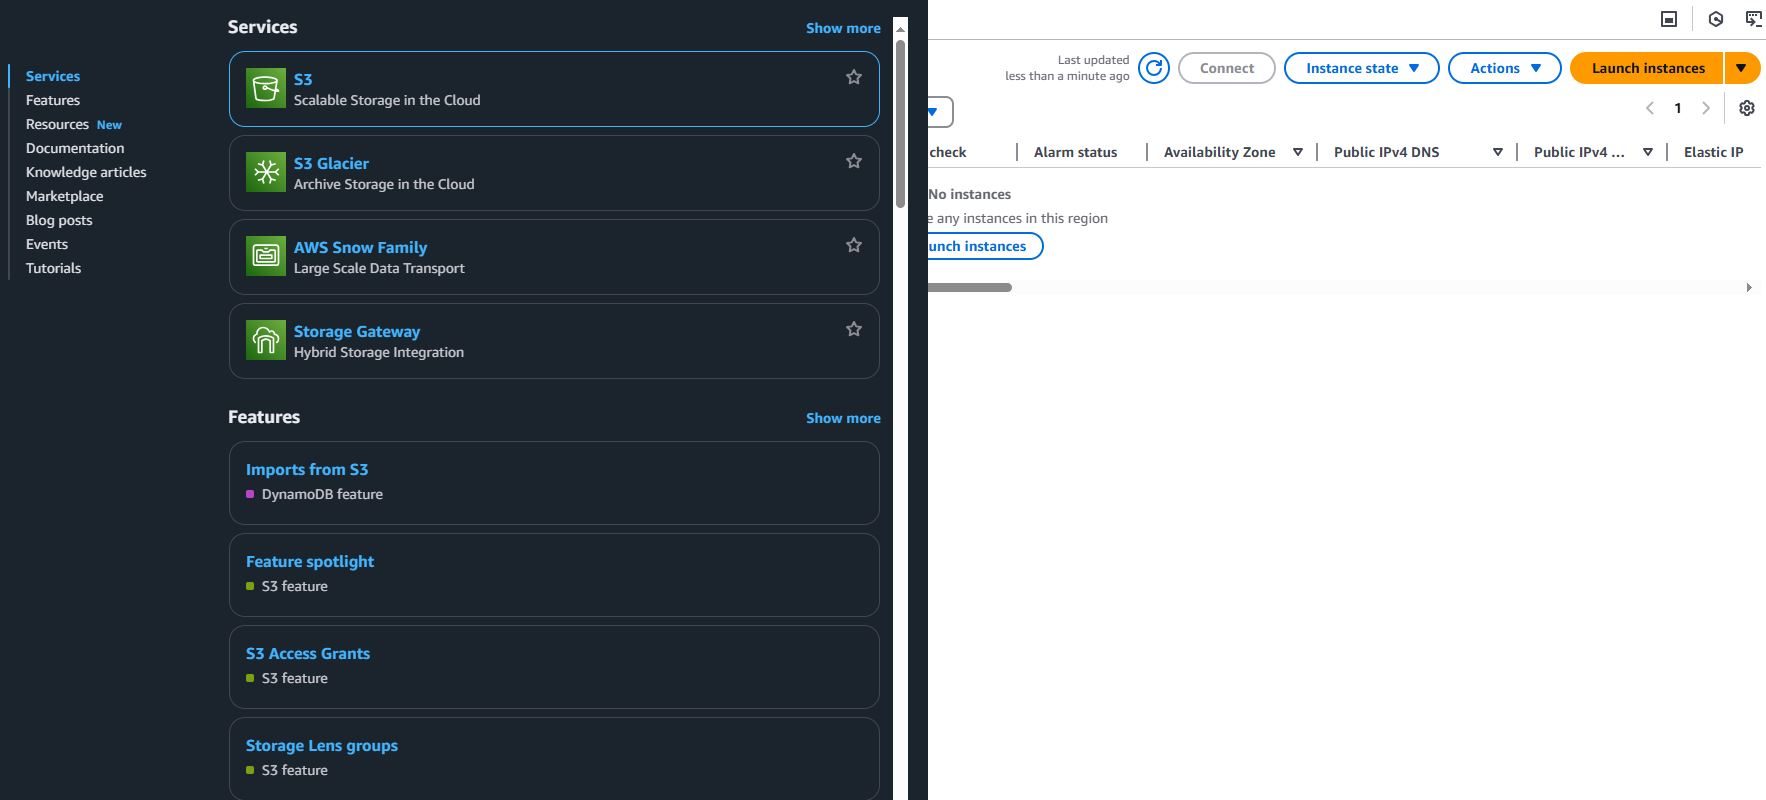Select Blog posts category

[x=59, y=220]
